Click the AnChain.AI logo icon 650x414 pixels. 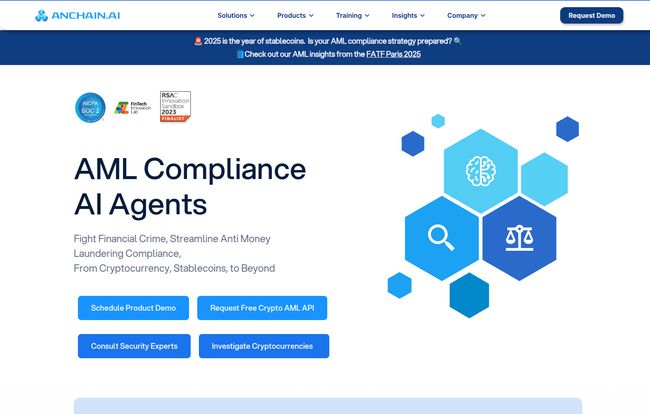click(x=41, y=16)
